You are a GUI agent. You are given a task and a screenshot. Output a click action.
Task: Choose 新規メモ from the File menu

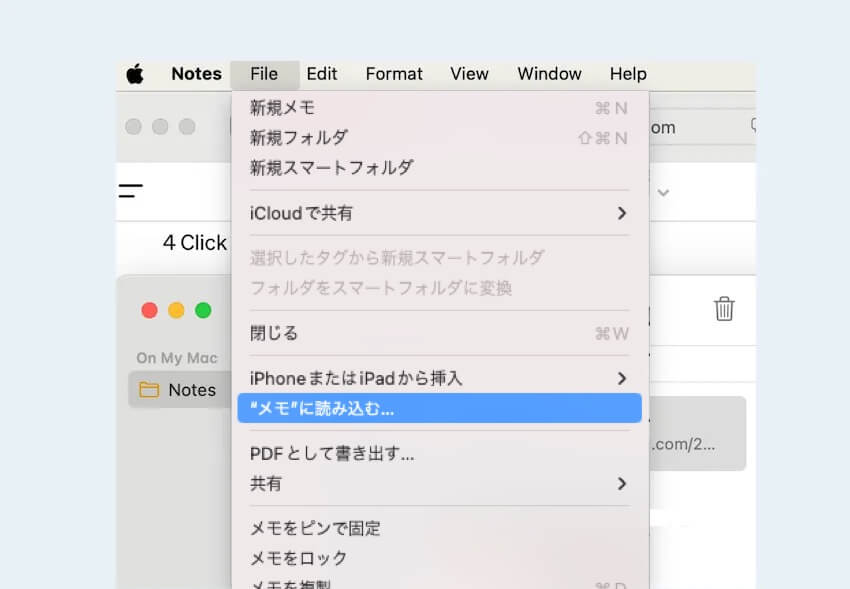pyautogui.click(x=439, y=108)
